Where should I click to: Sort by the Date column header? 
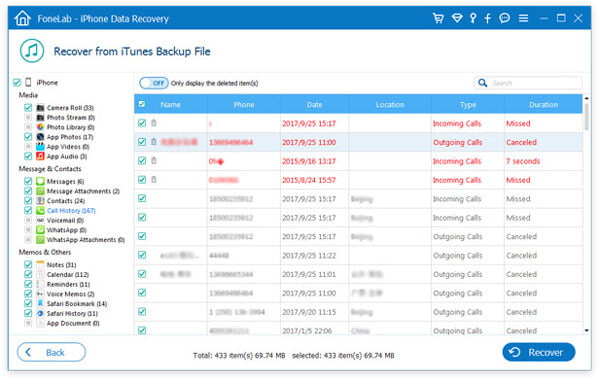coord(315,104)
